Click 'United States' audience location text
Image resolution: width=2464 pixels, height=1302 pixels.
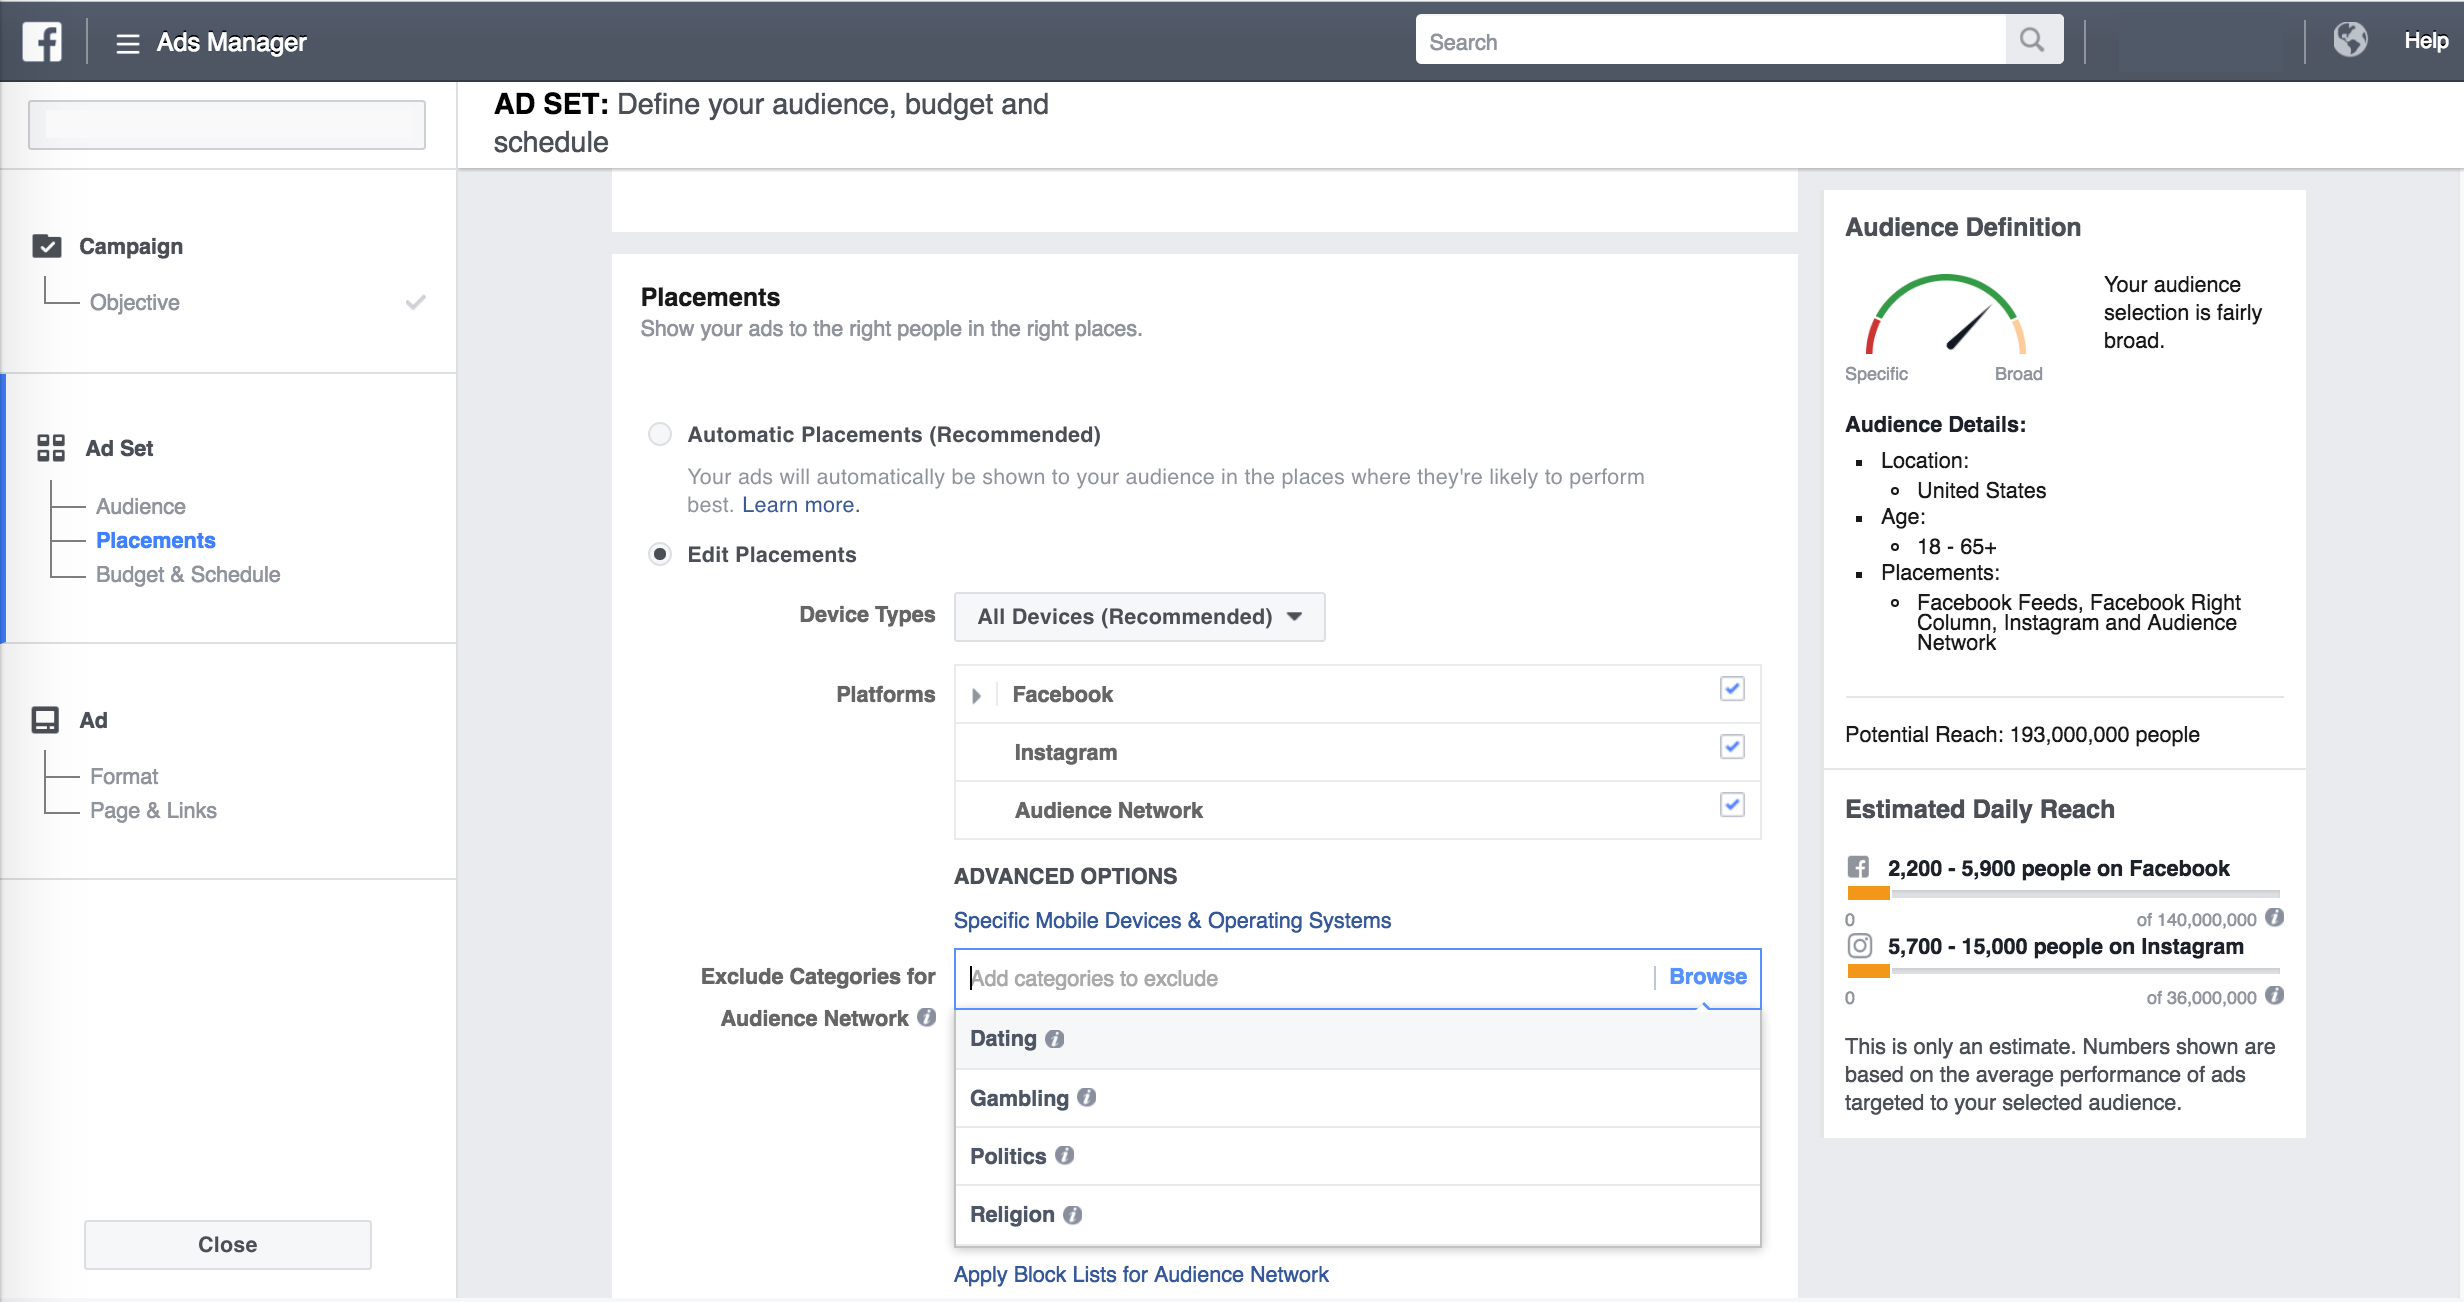1981,490
